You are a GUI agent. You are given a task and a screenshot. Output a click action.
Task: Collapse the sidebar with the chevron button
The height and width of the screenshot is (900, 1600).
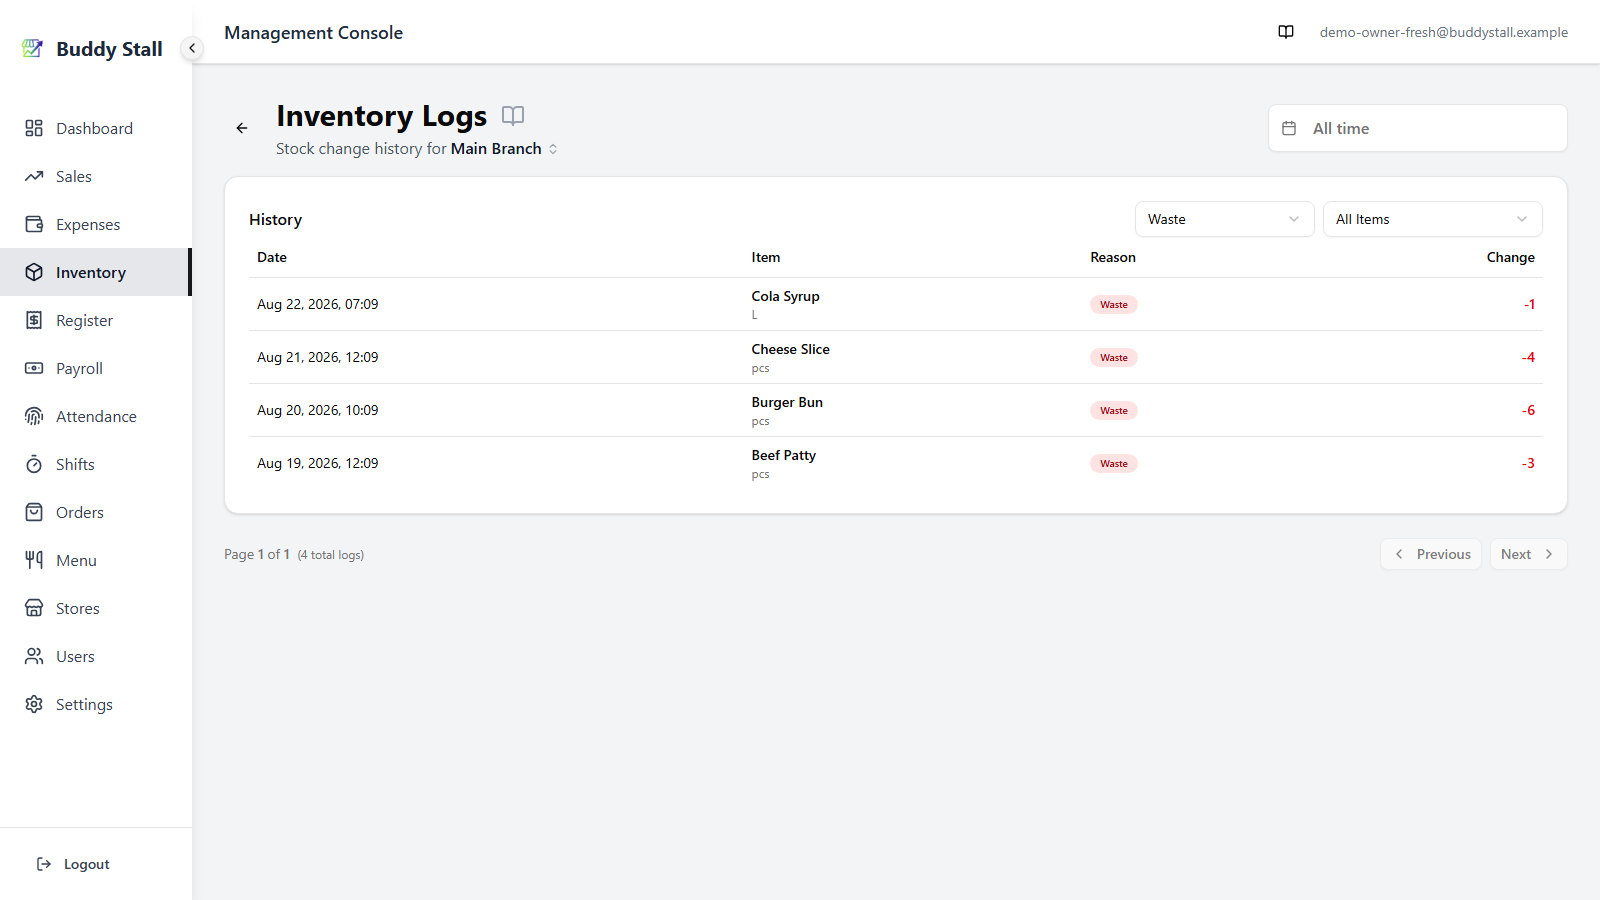point(192,48)
